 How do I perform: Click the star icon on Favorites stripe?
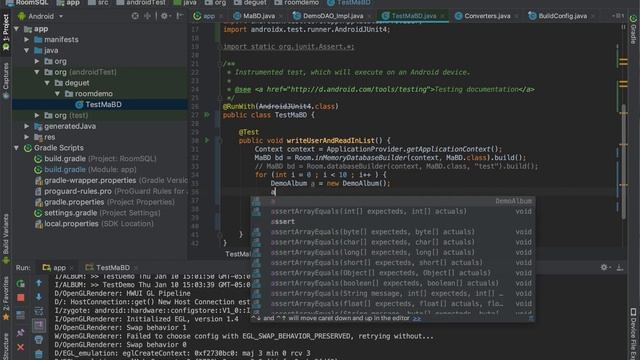(6, 317)
